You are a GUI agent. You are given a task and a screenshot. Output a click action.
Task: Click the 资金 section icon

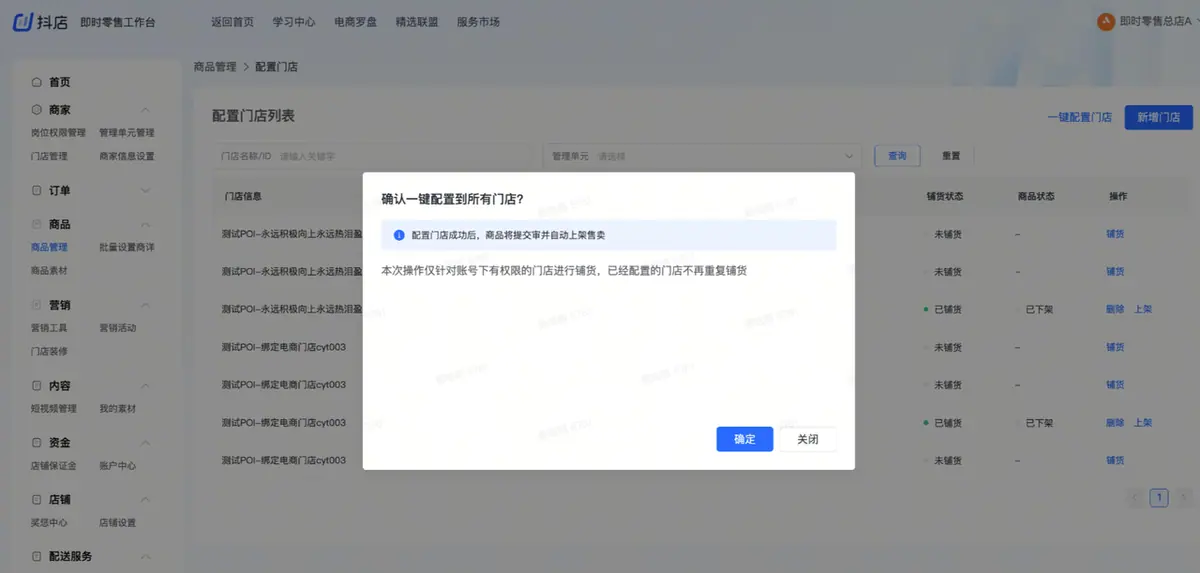click(x=37, y=442)
